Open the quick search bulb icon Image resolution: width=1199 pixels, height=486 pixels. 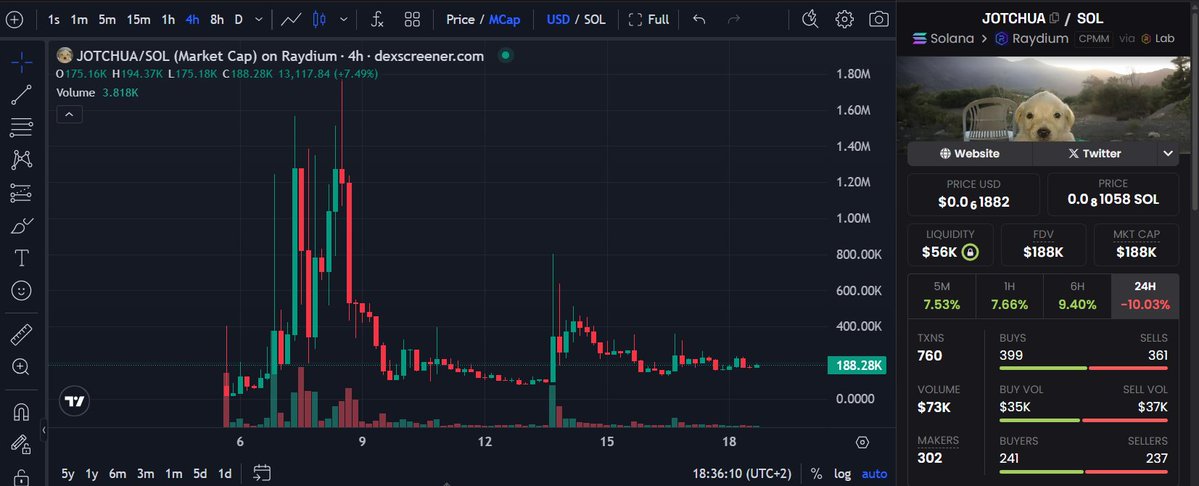[811, 19]
